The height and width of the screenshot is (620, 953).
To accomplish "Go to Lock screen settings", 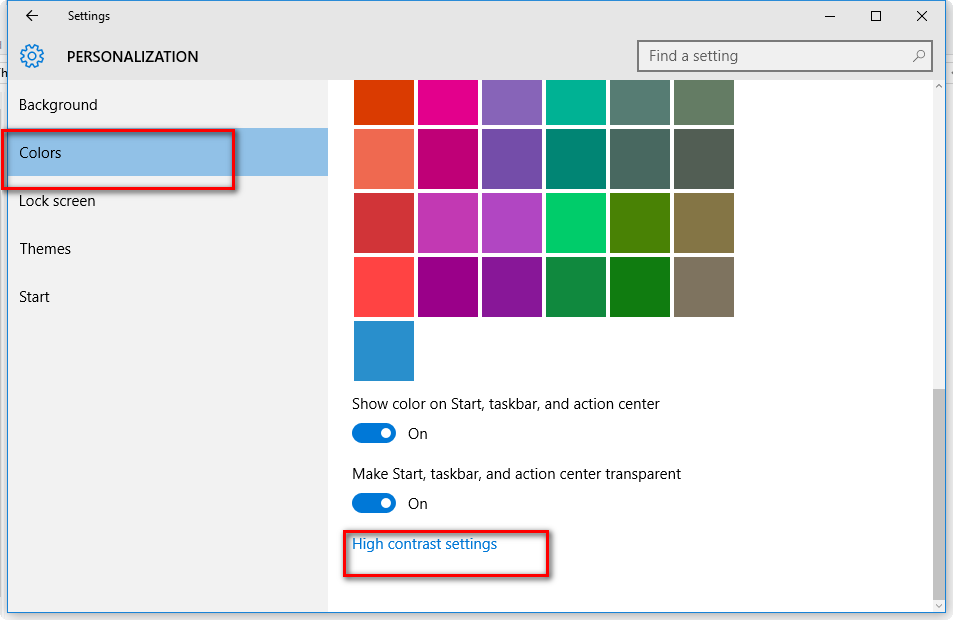I will tap(57, 201).
